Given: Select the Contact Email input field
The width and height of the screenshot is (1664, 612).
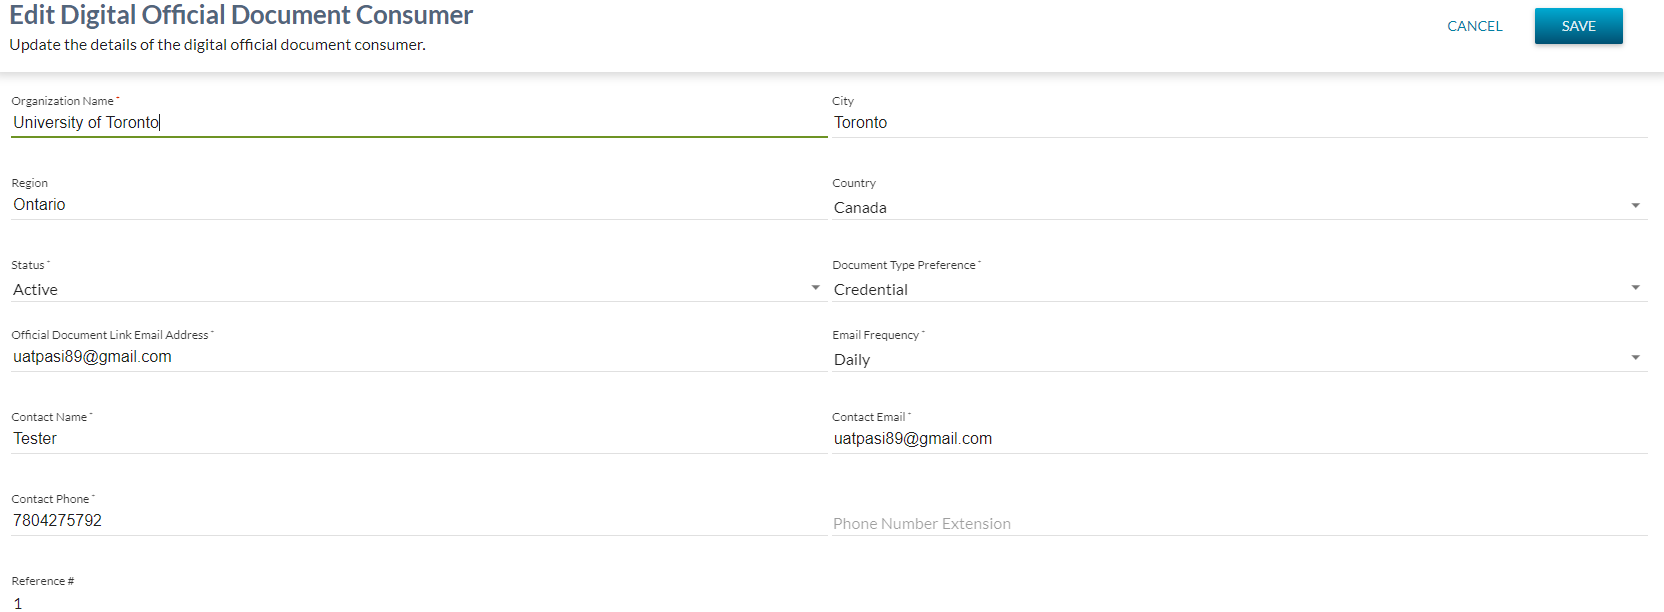Looking at the screenshot, I should [x=1238, y=438].
